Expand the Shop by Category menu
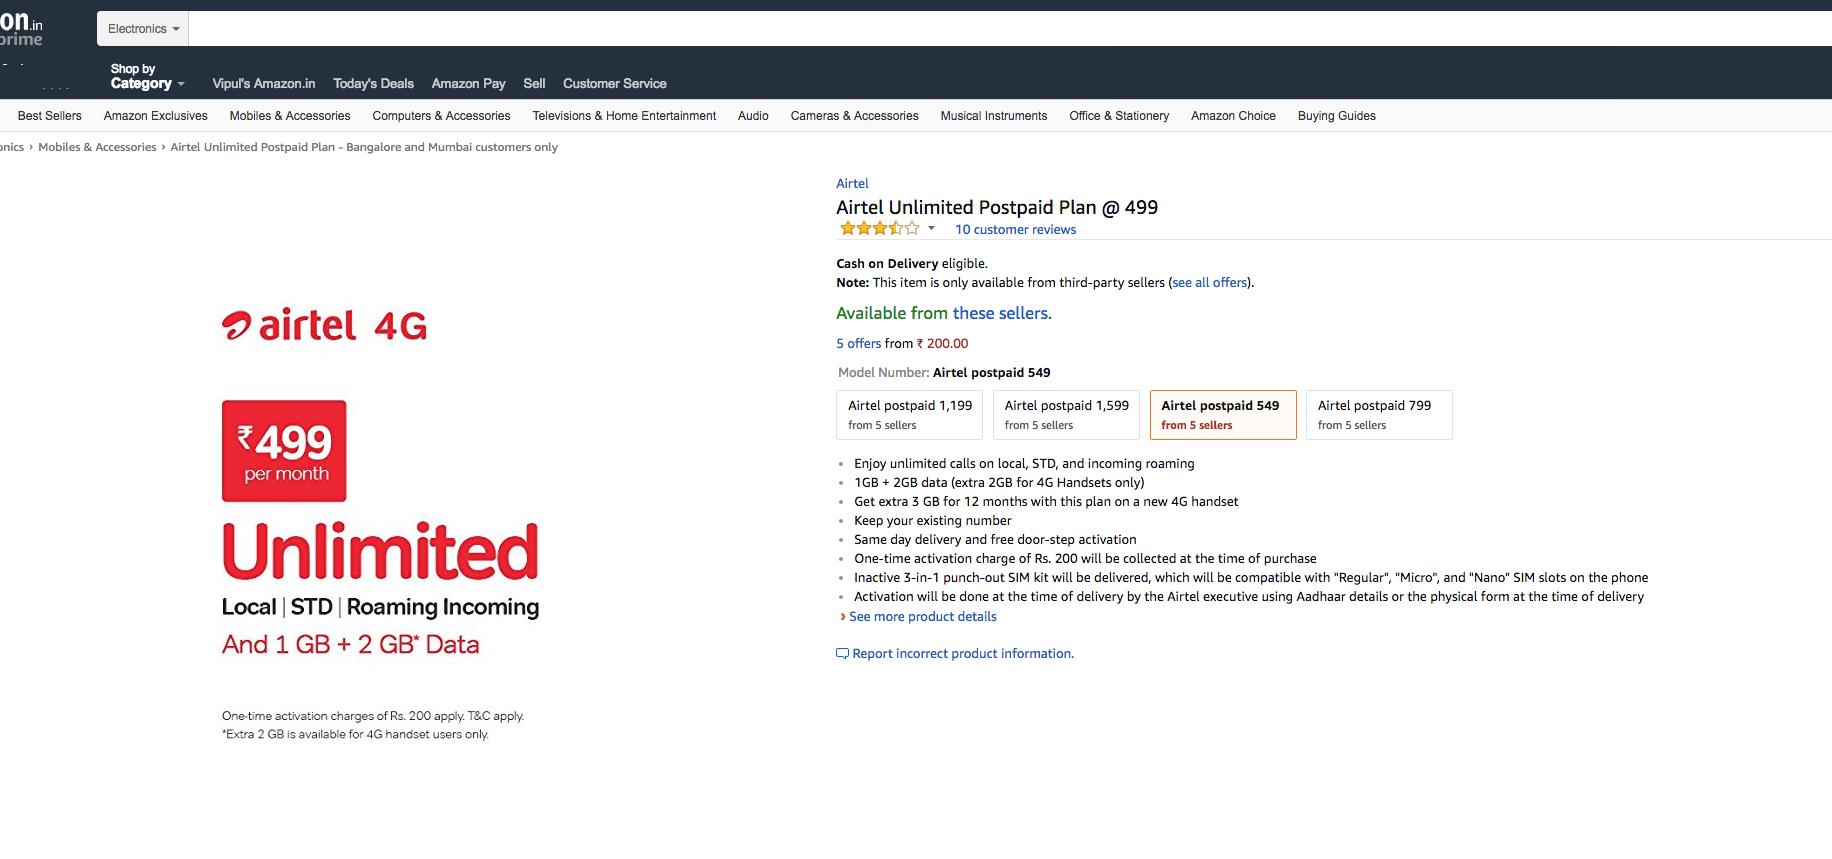 [147, 77]
